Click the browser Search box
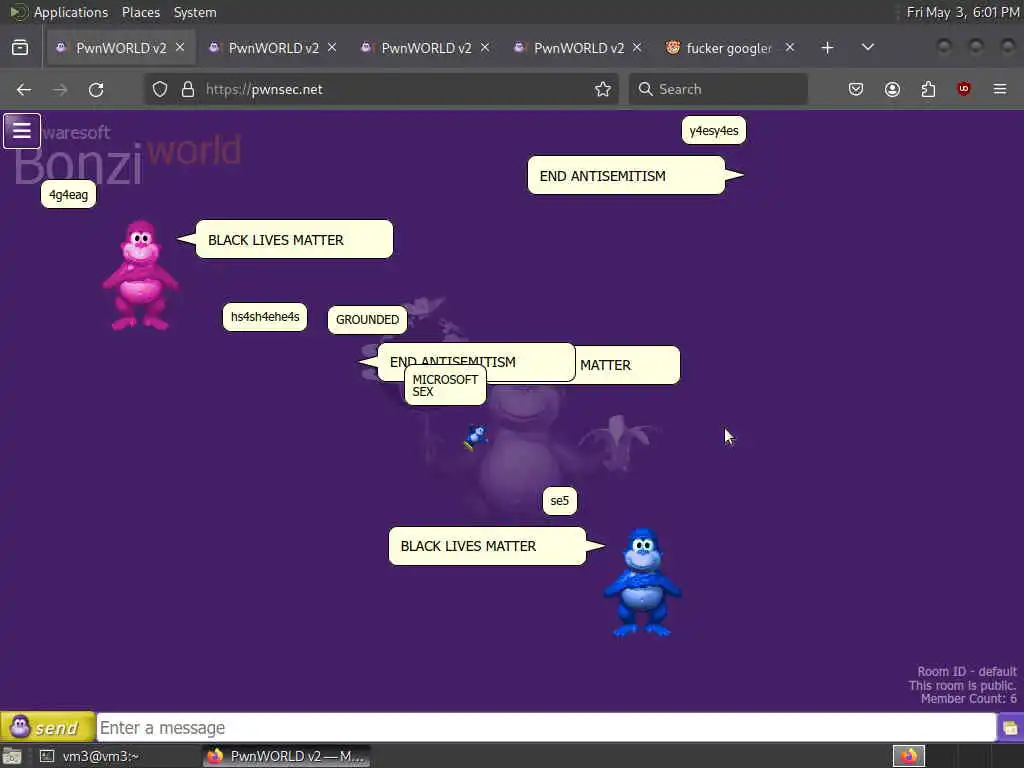This screenshot has width=1024, height=768. (718, 89)
